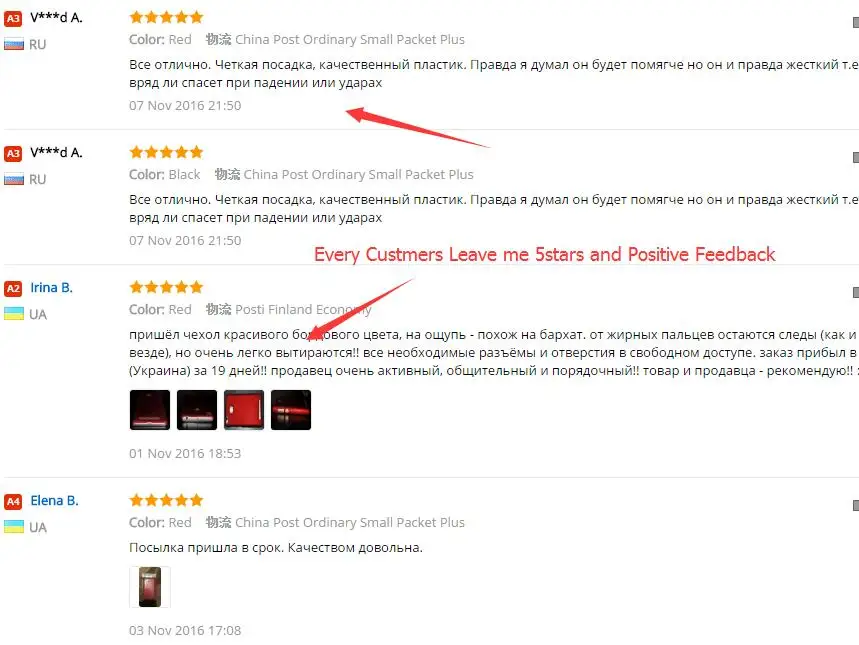Click the gray icon at right of first review
Screen dimensions: 859x645
(x=856, y=22)
